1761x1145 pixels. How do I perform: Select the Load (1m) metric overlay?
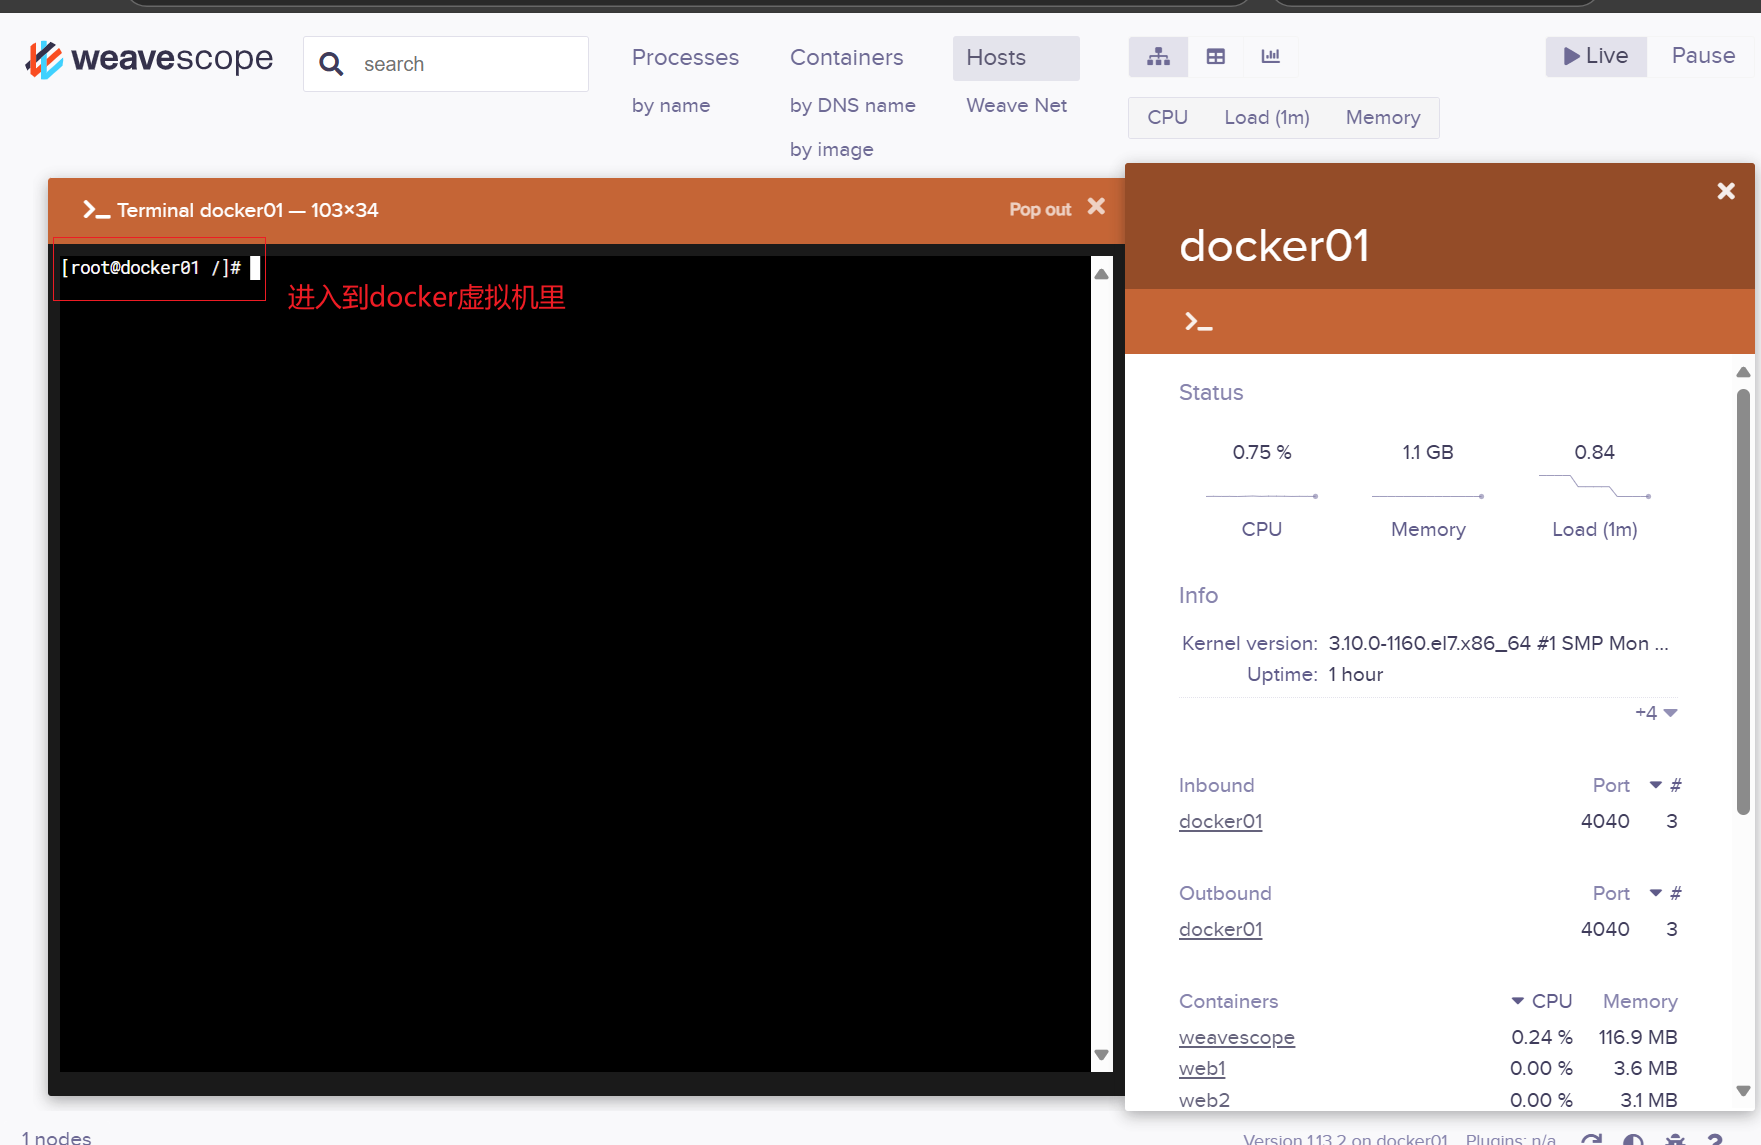[1267, 118]
